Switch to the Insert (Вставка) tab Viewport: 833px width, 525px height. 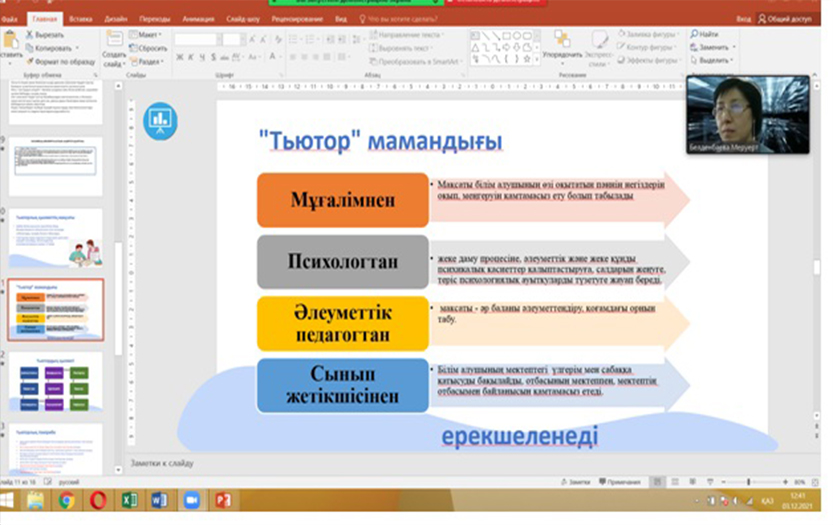(x=81, y=18)
